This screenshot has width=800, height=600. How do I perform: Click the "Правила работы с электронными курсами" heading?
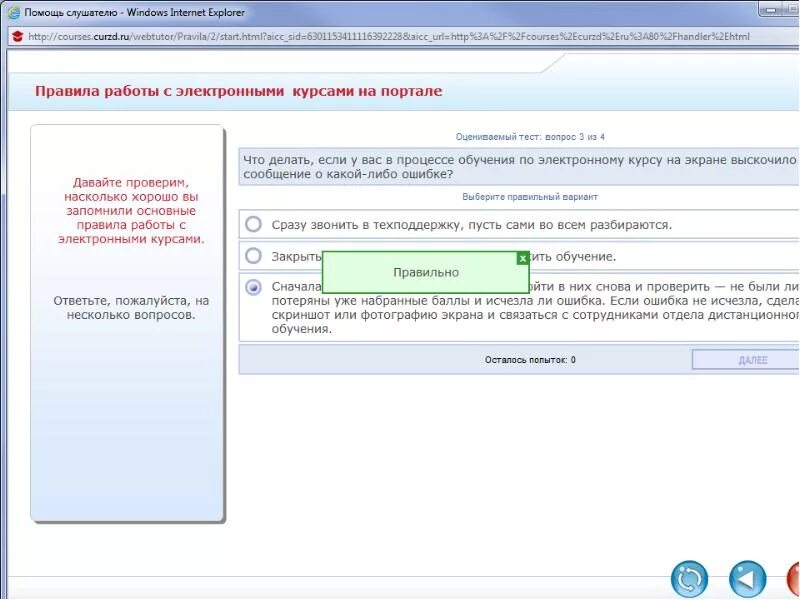click(x=238, y=91)
